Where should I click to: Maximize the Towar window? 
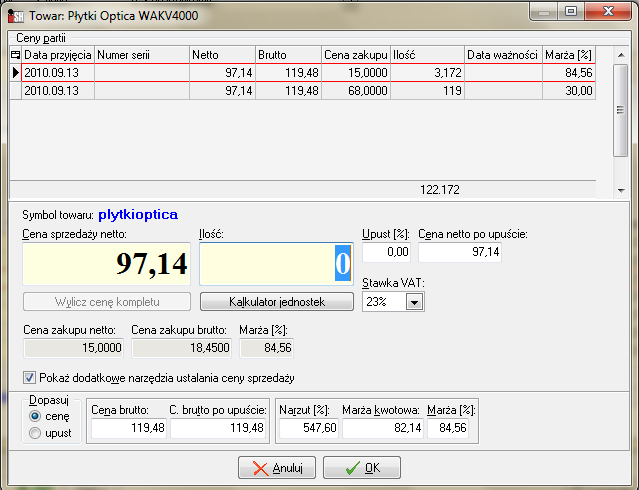571,11
